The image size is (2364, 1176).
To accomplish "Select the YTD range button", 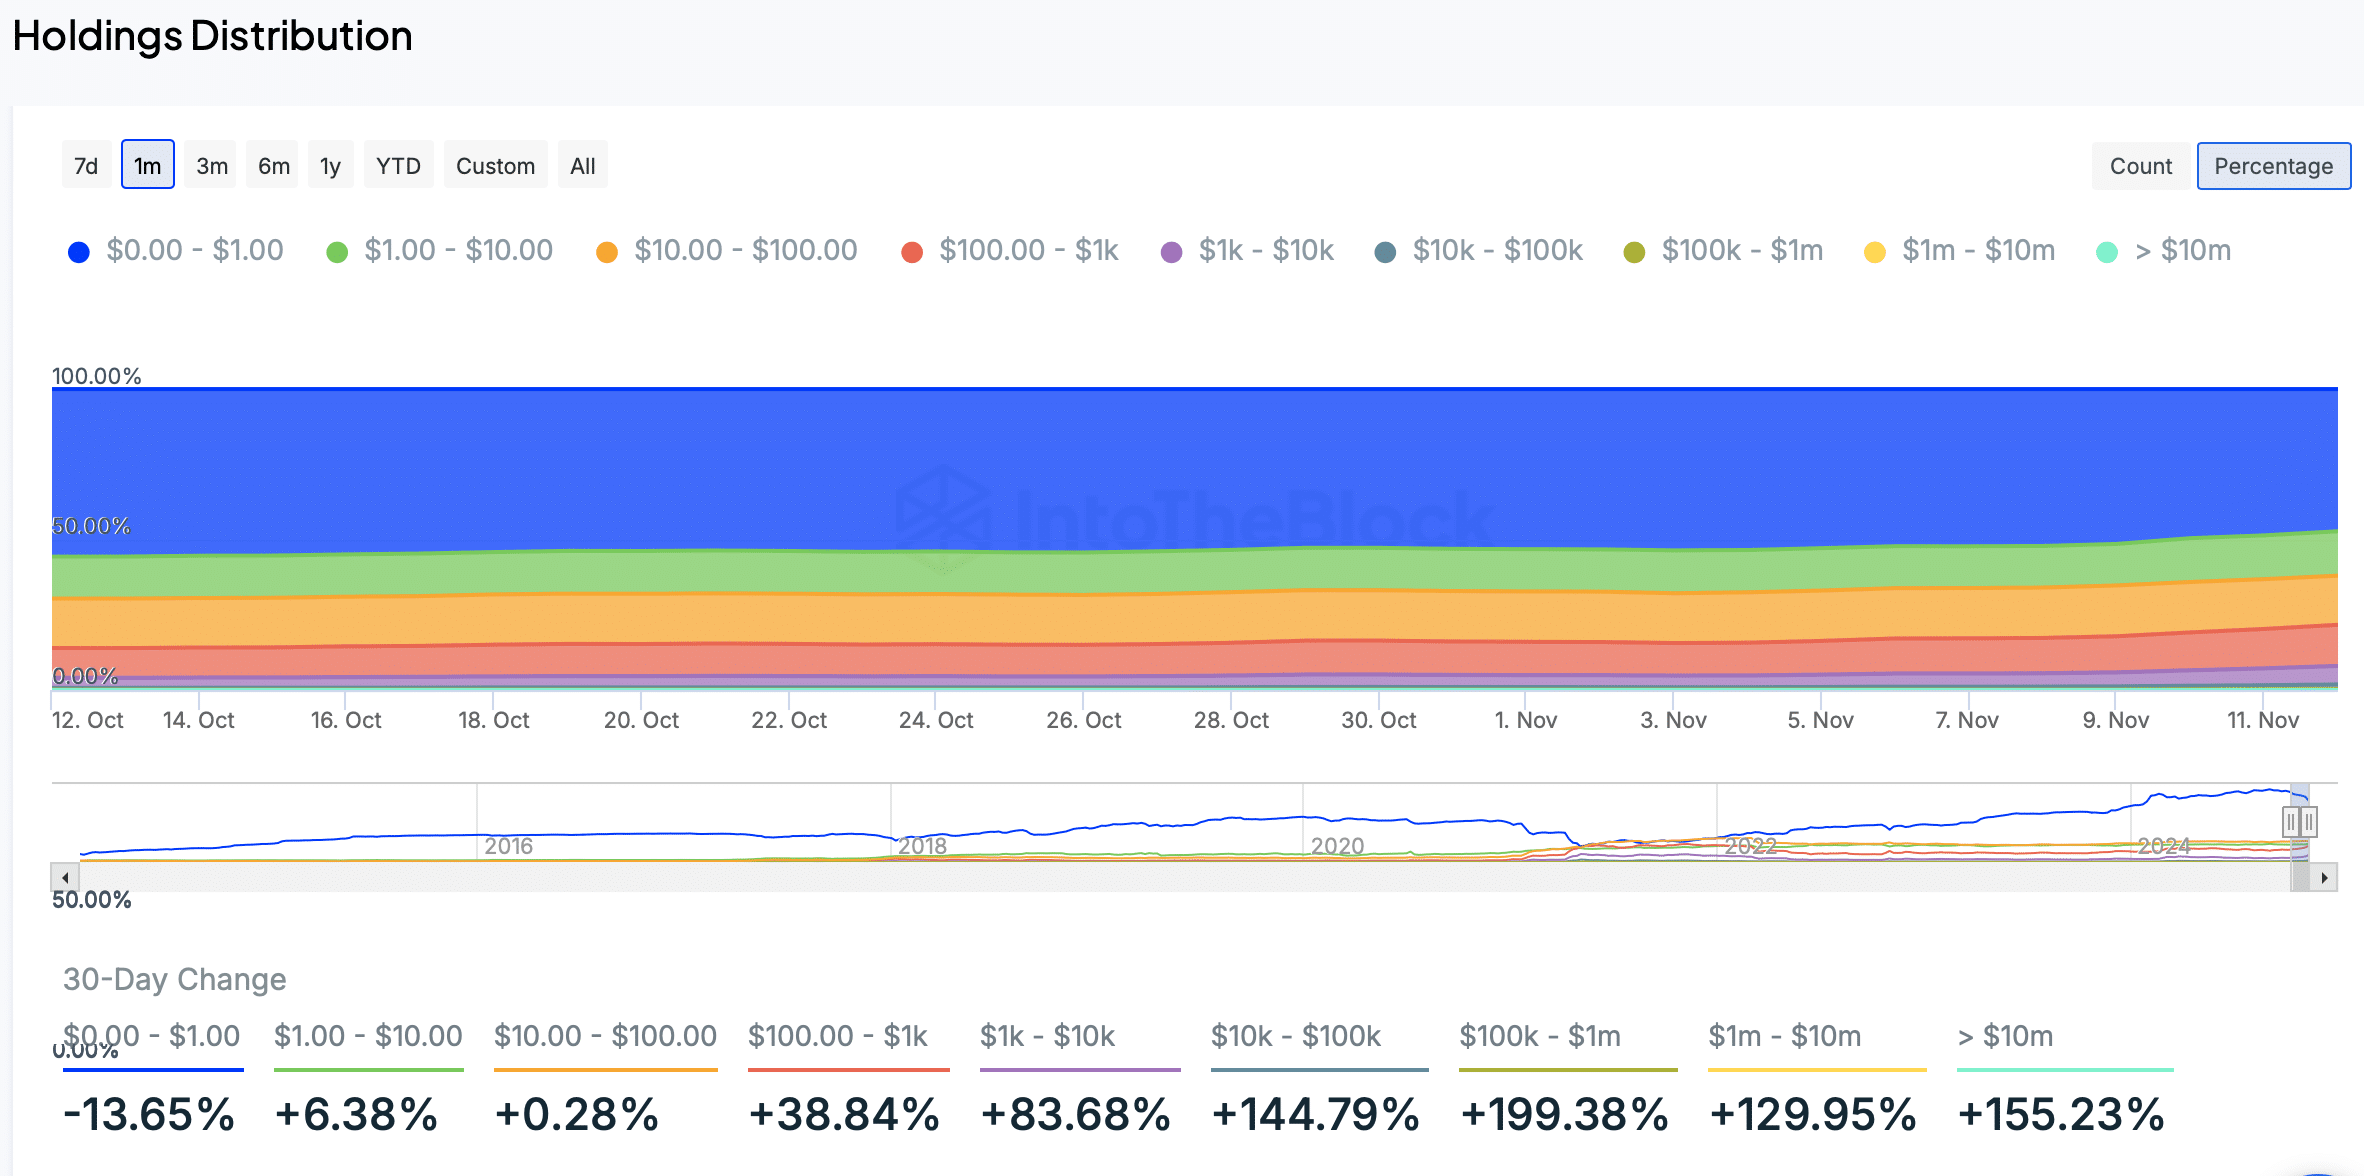I will [x=398, y=166].
